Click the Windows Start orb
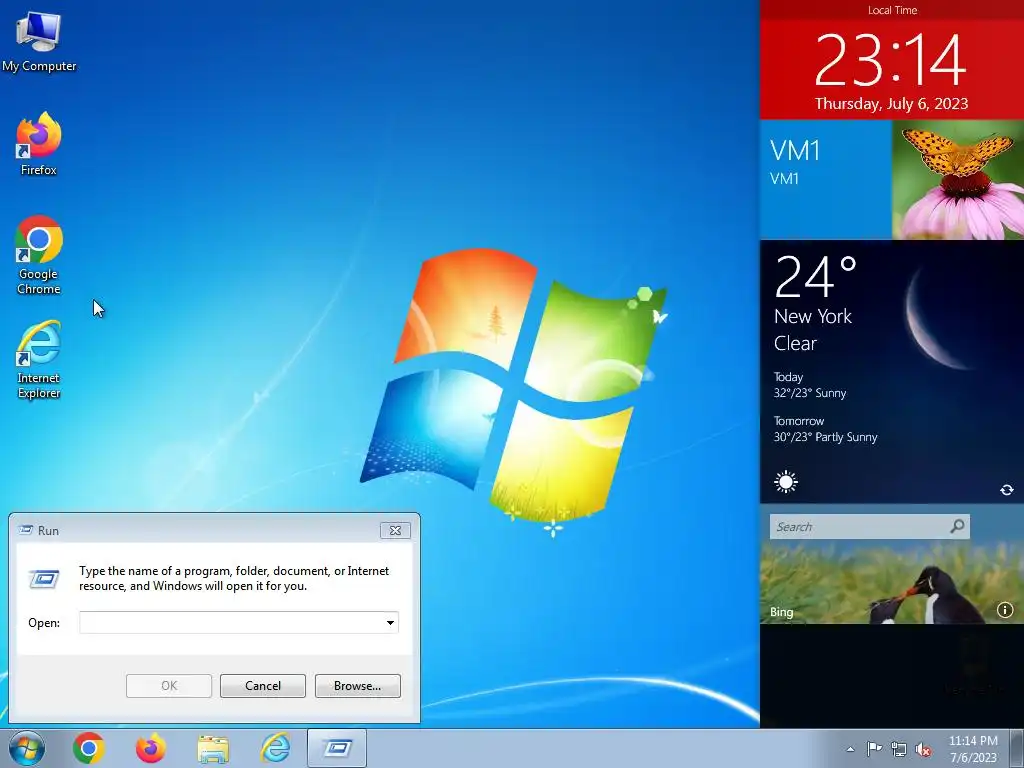1024x768 pixels. point(27,748)
